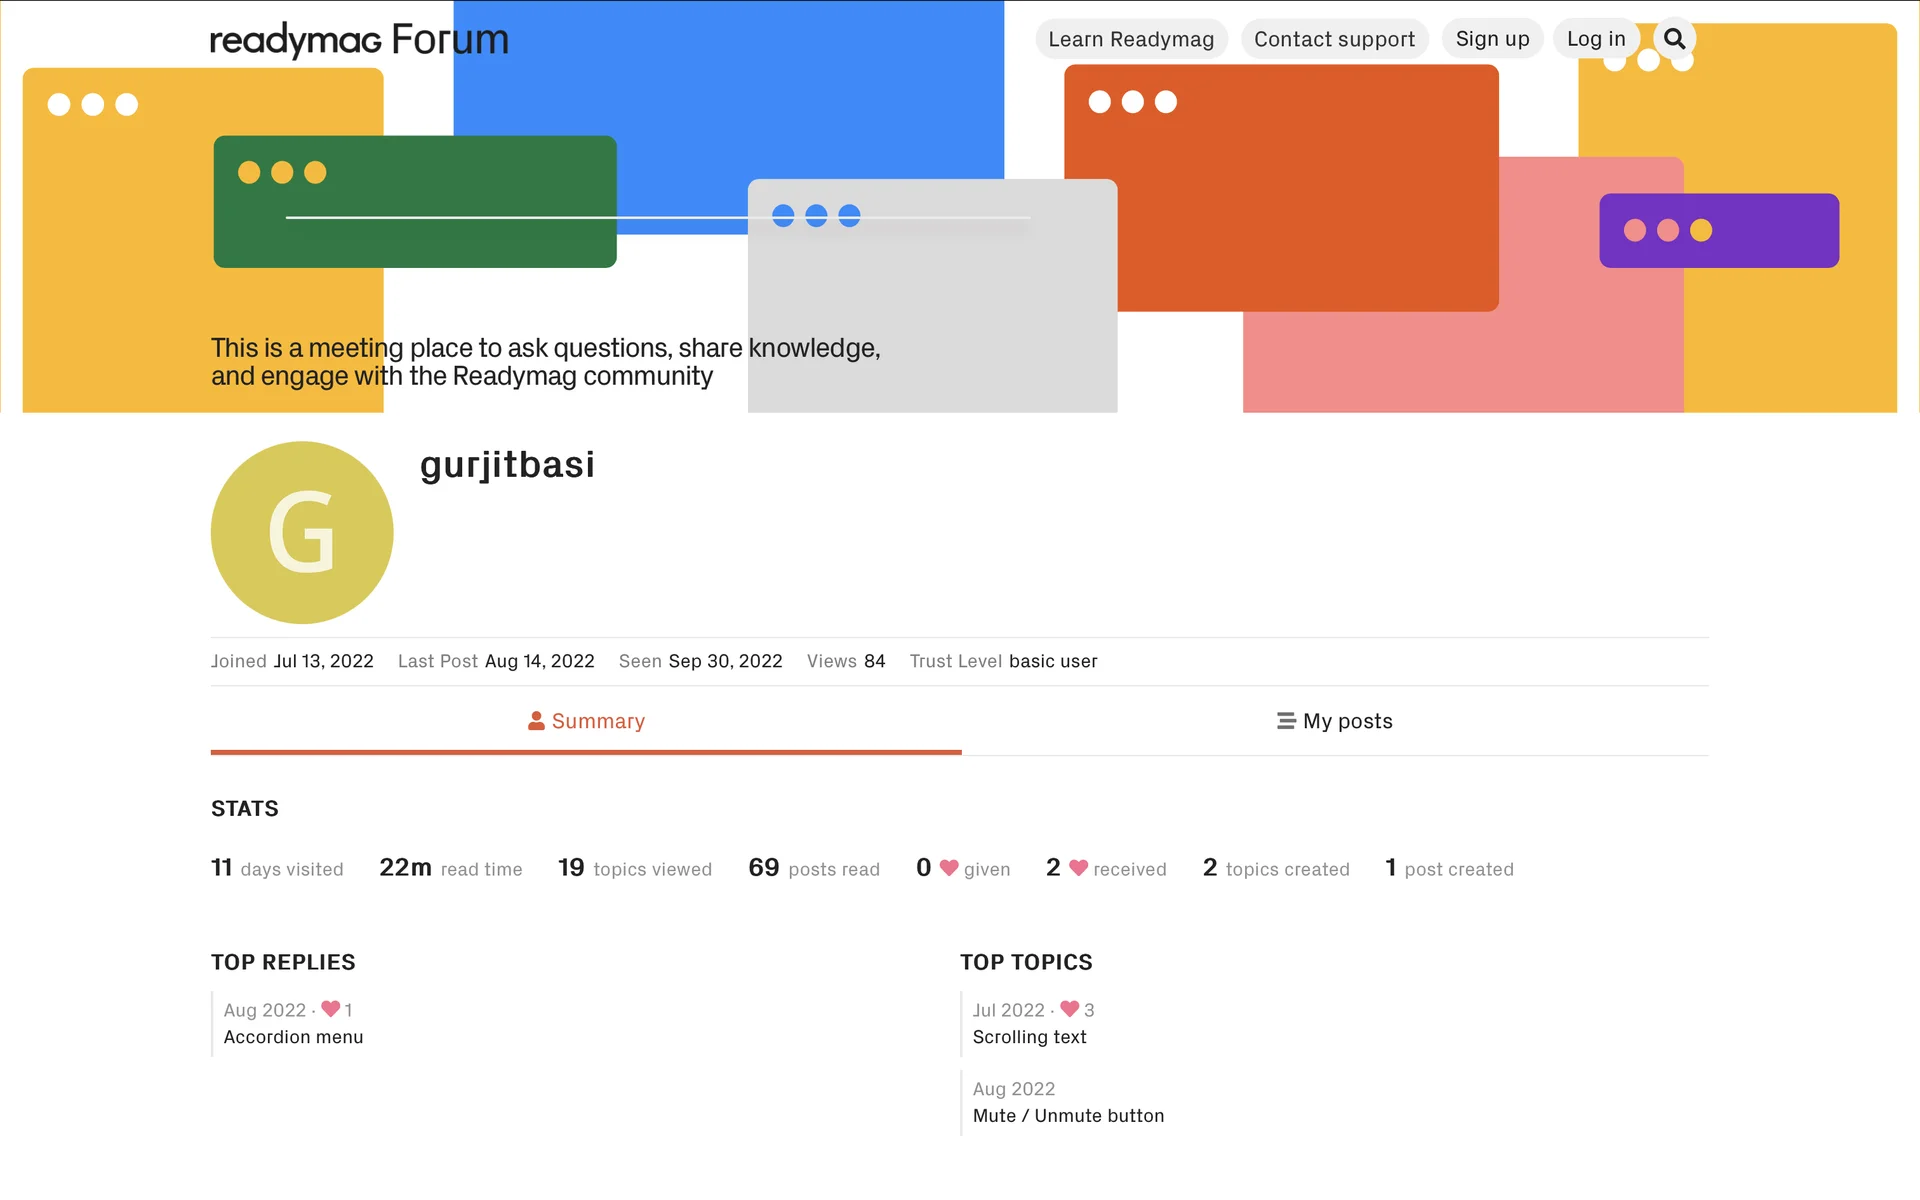Click the gurjitbasi avatar circle

click(x=302, y=532)
